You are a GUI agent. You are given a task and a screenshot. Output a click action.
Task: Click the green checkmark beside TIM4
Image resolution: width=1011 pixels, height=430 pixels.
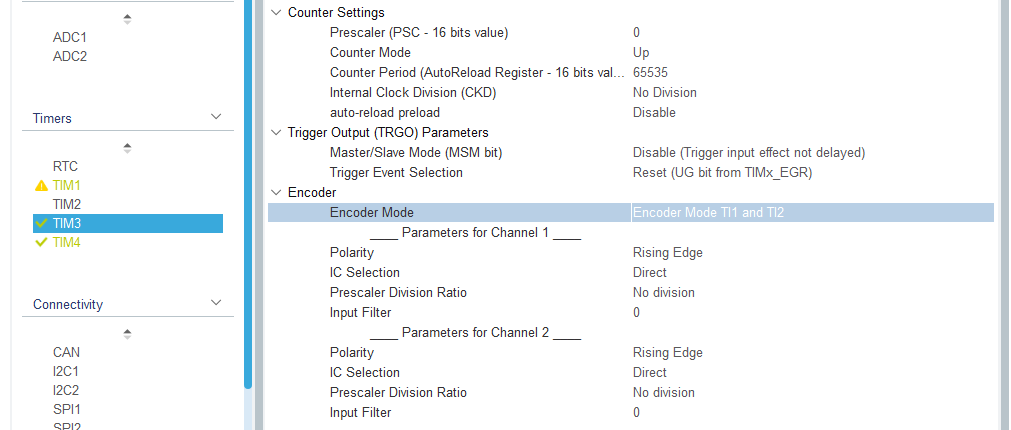click(x=41, y=242)
